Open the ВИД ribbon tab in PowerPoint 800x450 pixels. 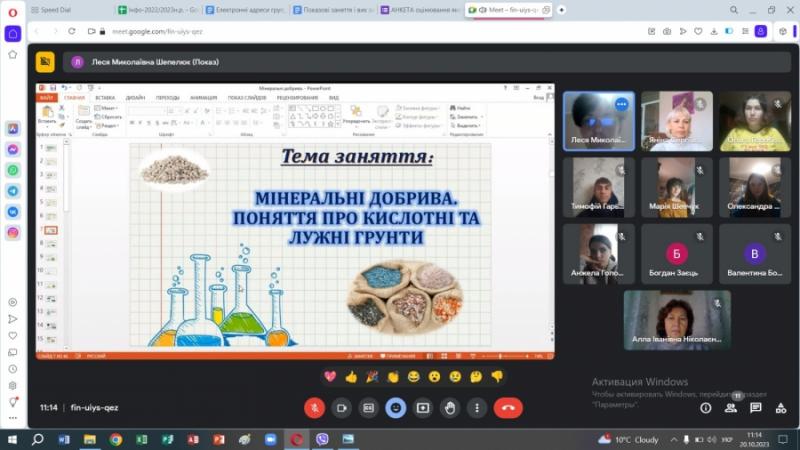[x=334, y=97]
